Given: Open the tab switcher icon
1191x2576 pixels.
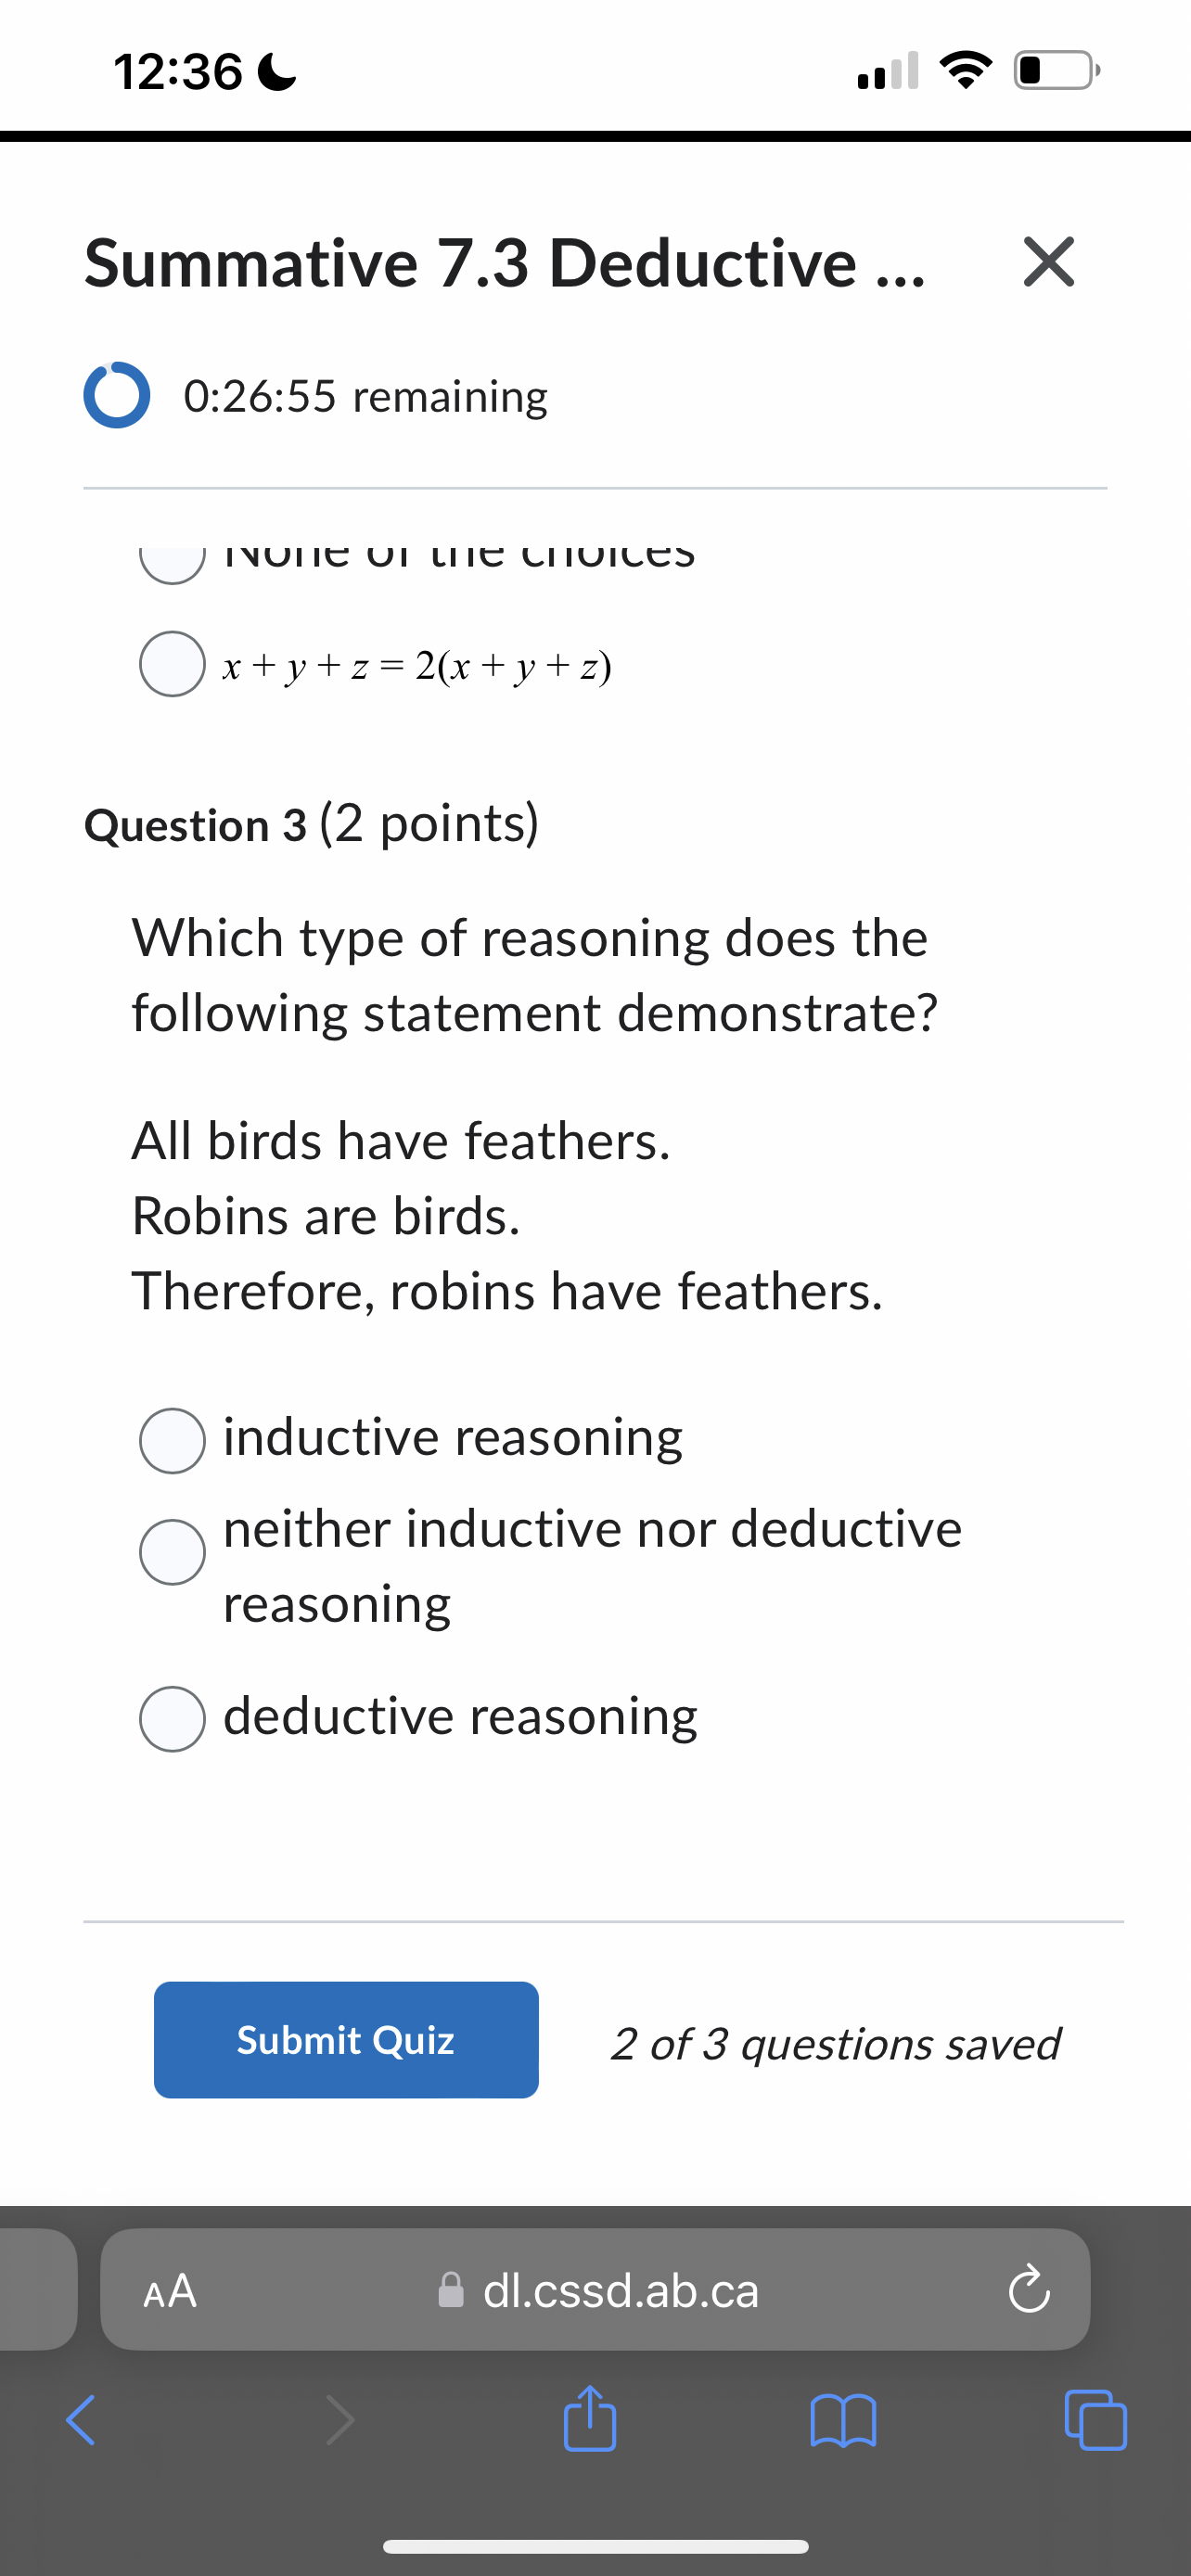Looking at the screenshot, I should (1096, 2420).
